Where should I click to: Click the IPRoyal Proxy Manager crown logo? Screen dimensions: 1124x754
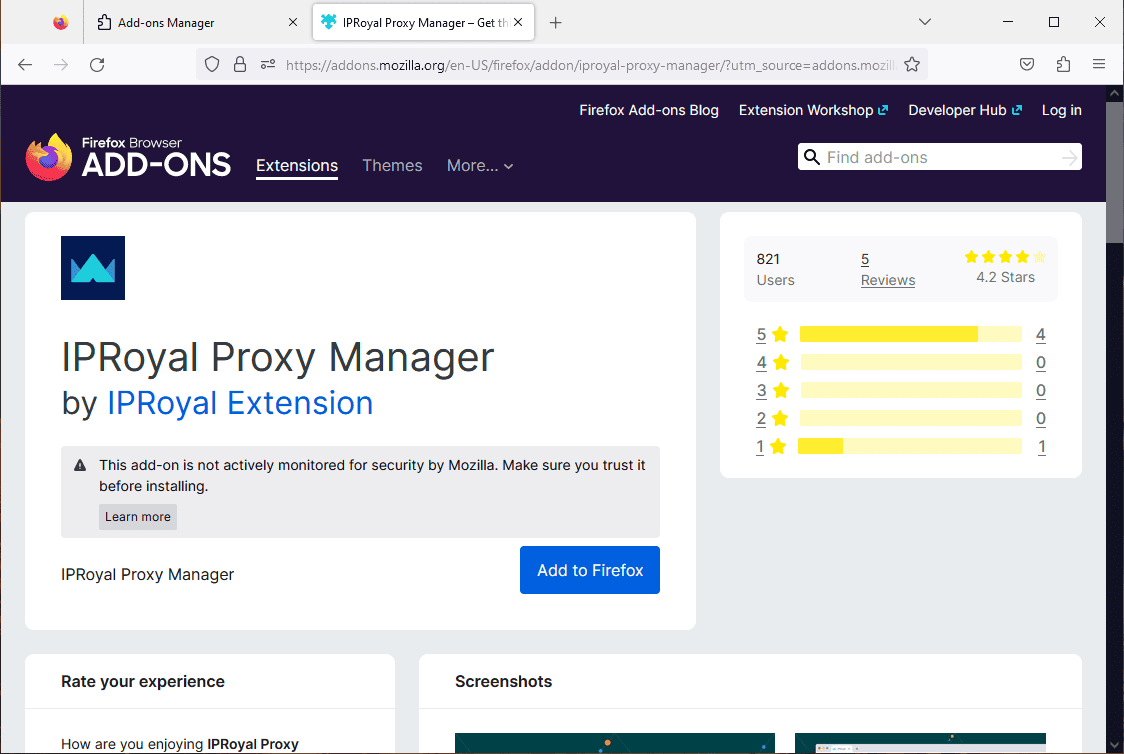[x=93, y=268]
